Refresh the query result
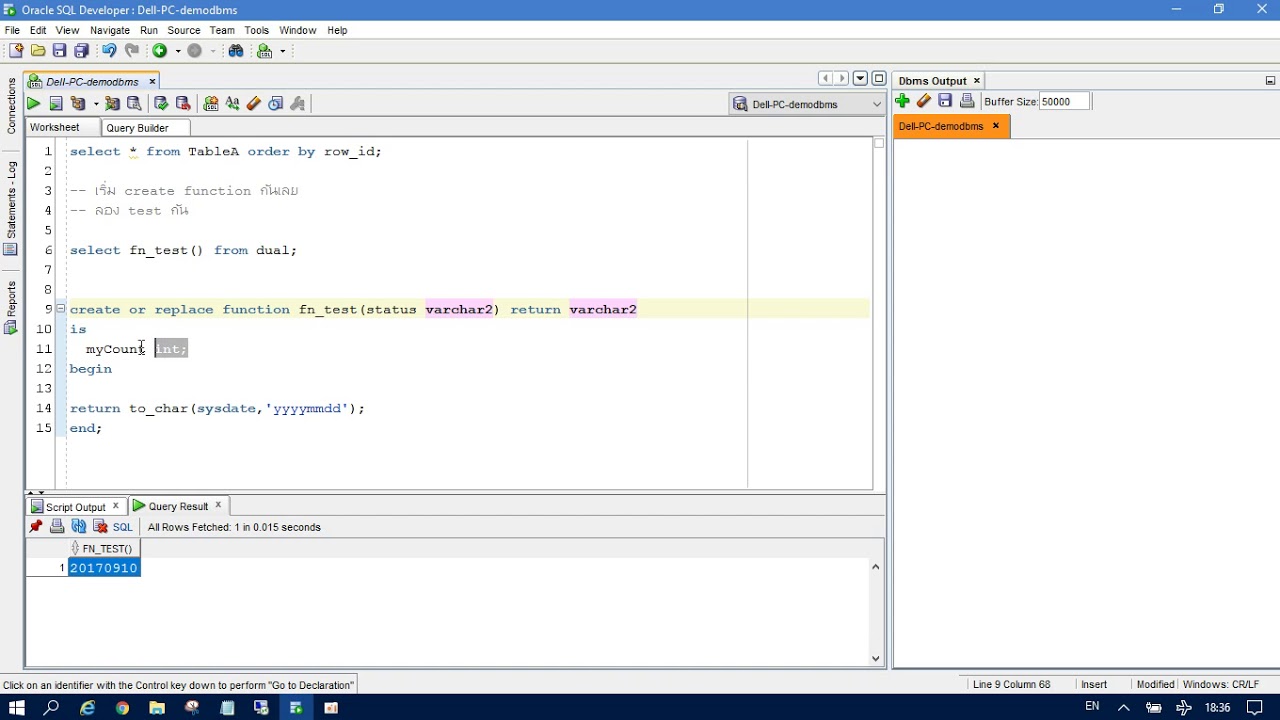Image resolution: width=1280 pixels, height=720 pixels. tap(78, 527)
